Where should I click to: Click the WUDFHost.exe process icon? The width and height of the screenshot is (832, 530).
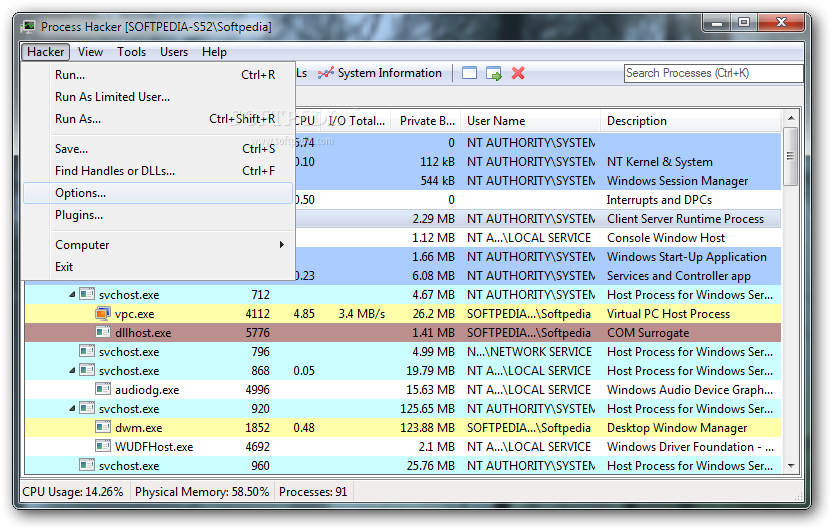tap(103, 447)
